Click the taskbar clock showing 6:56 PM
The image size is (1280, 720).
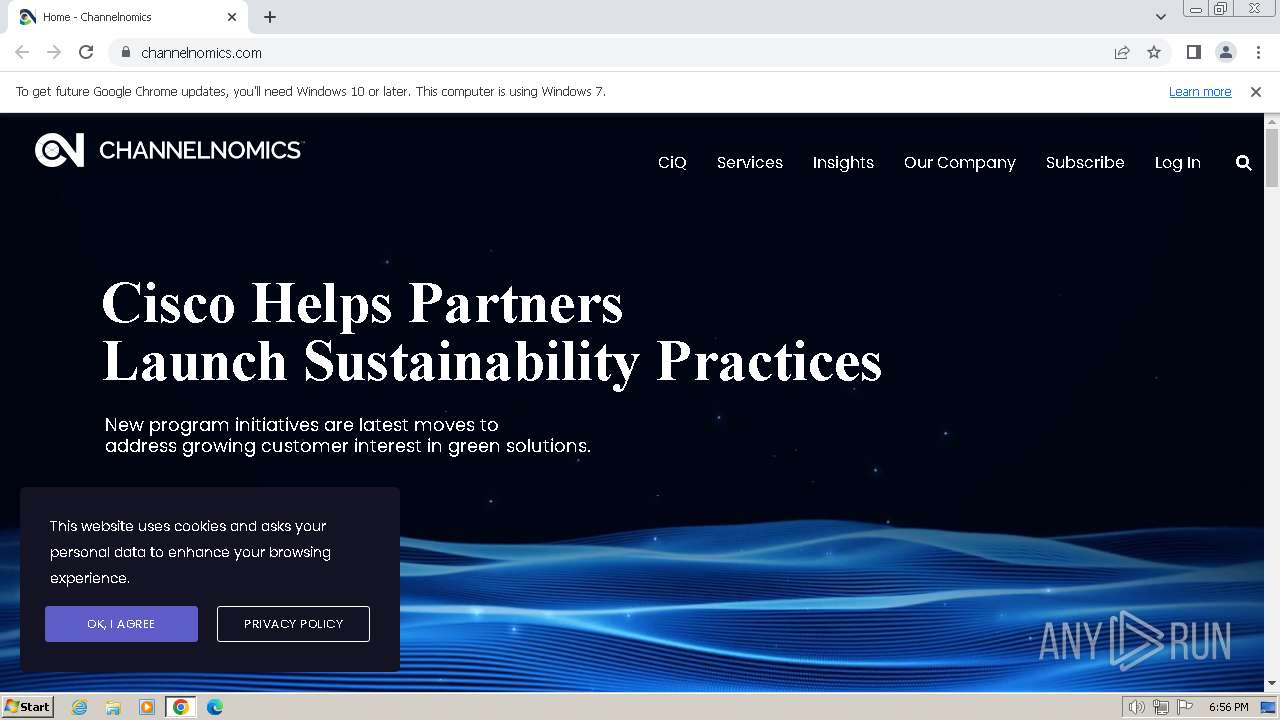pyautogui.click(x=1228, y=707)
